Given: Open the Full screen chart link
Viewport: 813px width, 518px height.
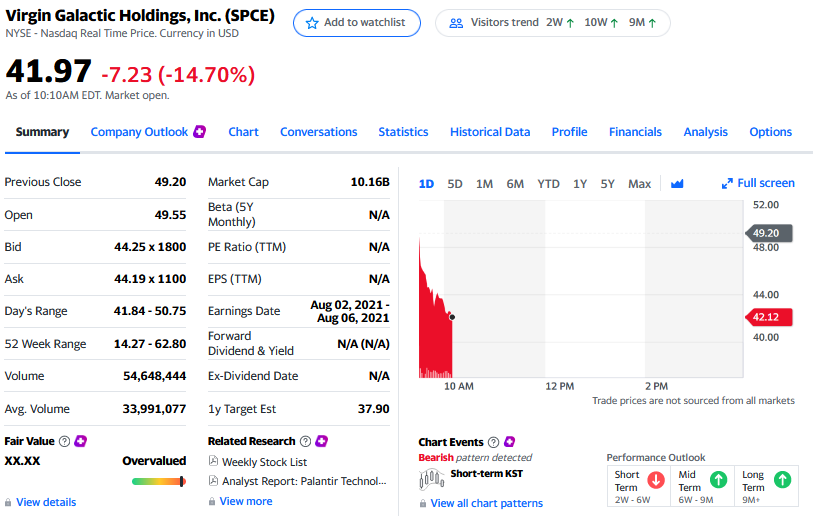Looking at the screenshot, I should [x=758, y=183].
